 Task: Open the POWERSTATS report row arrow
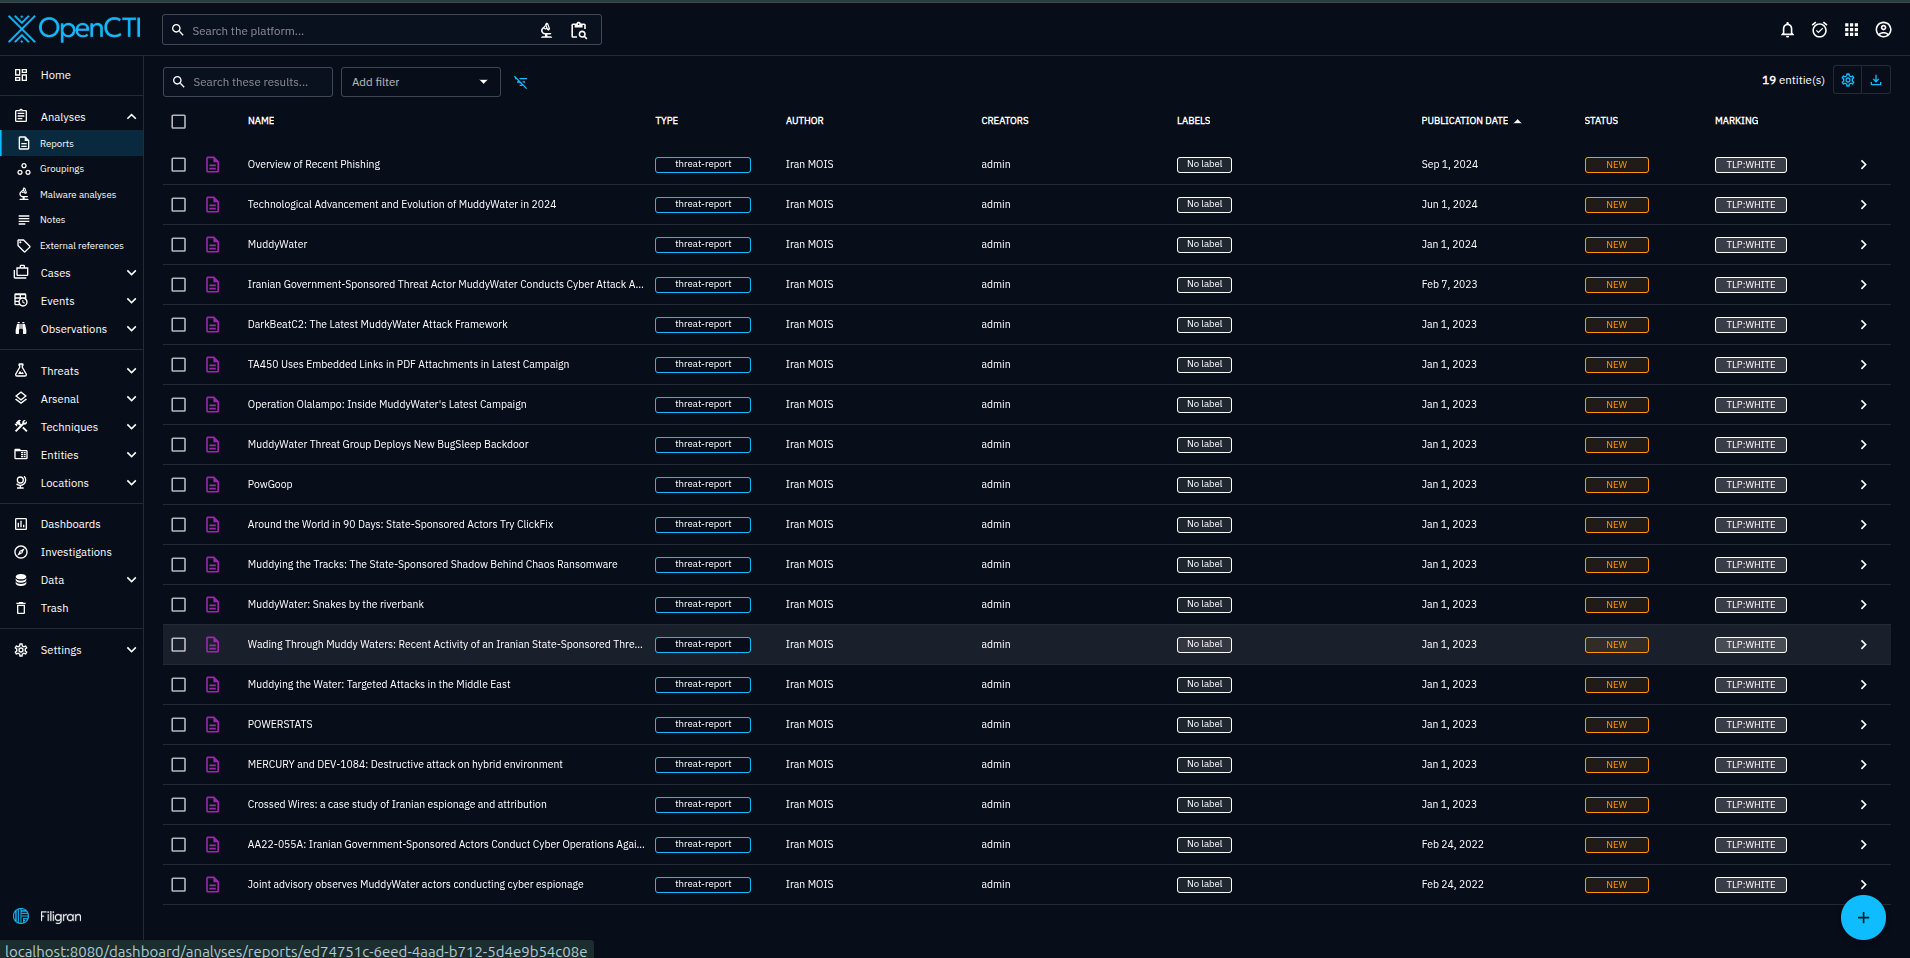(1863, 724)
